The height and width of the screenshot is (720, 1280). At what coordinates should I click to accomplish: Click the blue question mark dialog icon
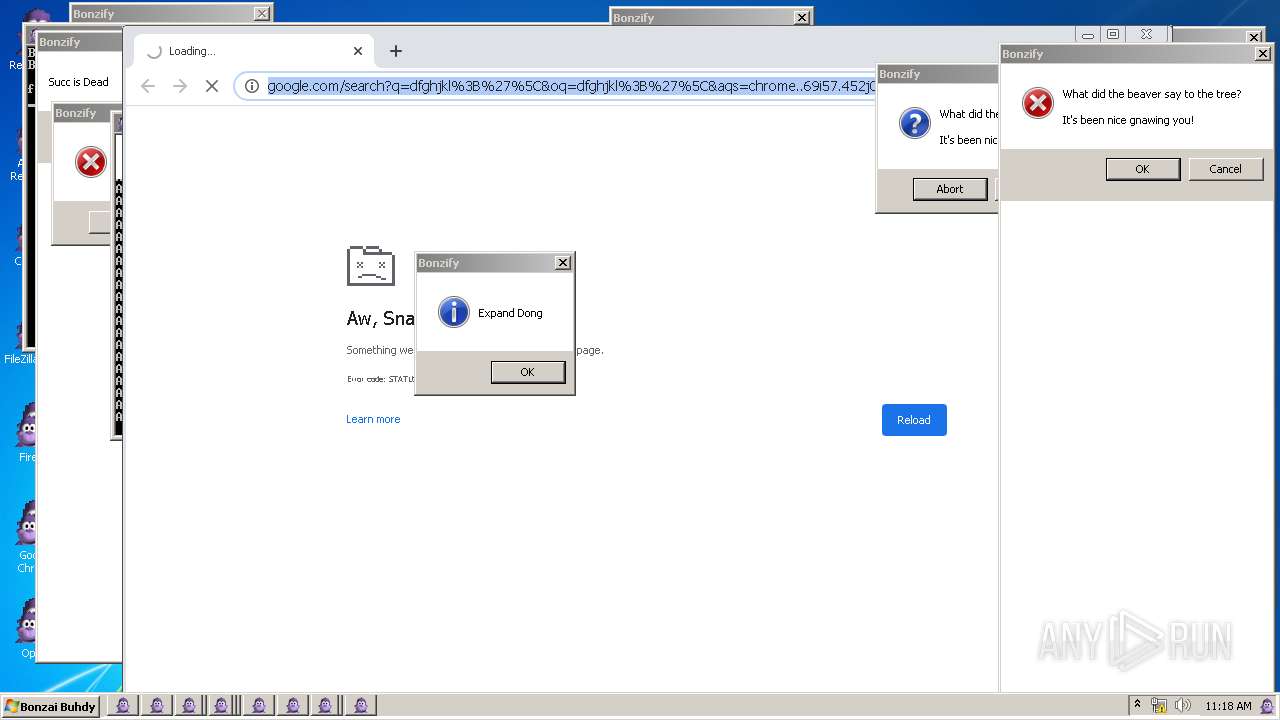click(915, 123)
